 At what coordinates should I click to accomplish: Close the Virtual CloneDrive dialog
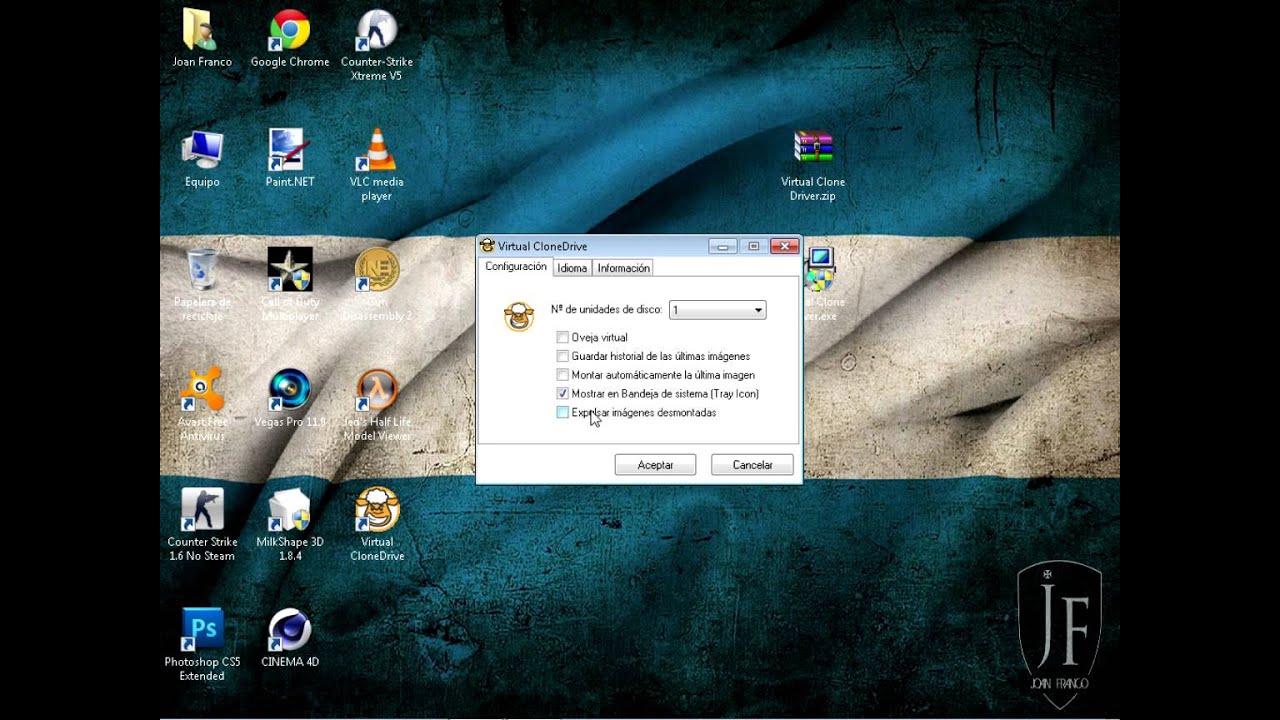785,246
